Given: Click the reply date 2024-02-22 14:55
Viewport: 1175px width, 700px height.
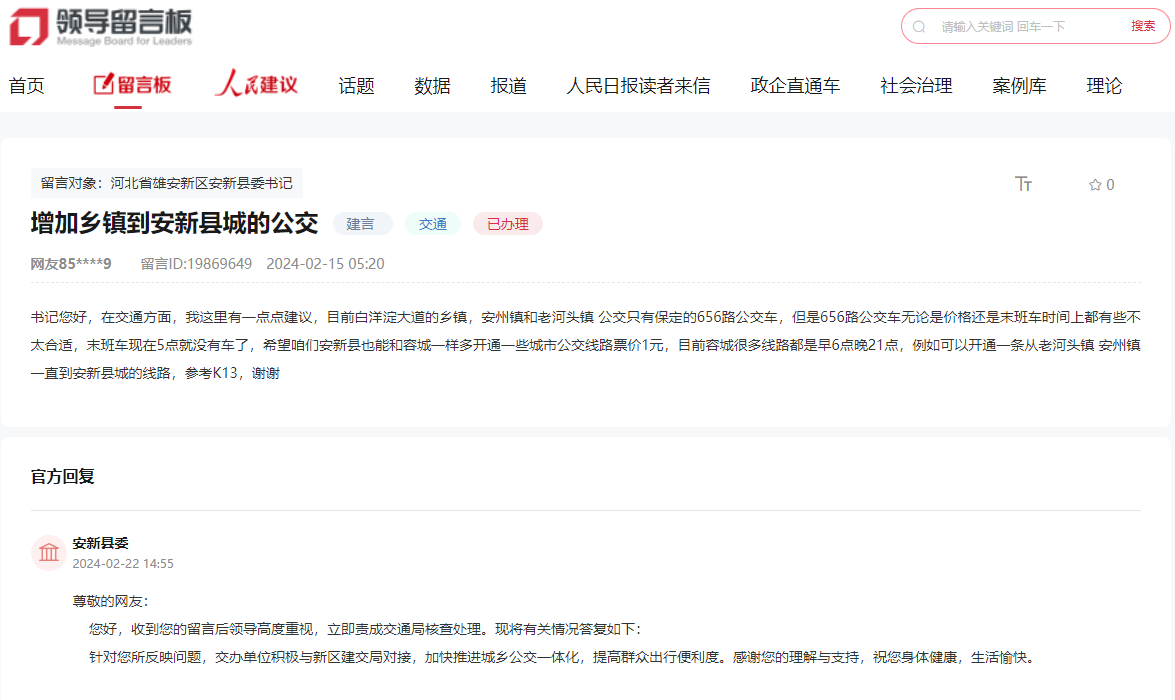Looking at the screenshot, I should 123,564.
